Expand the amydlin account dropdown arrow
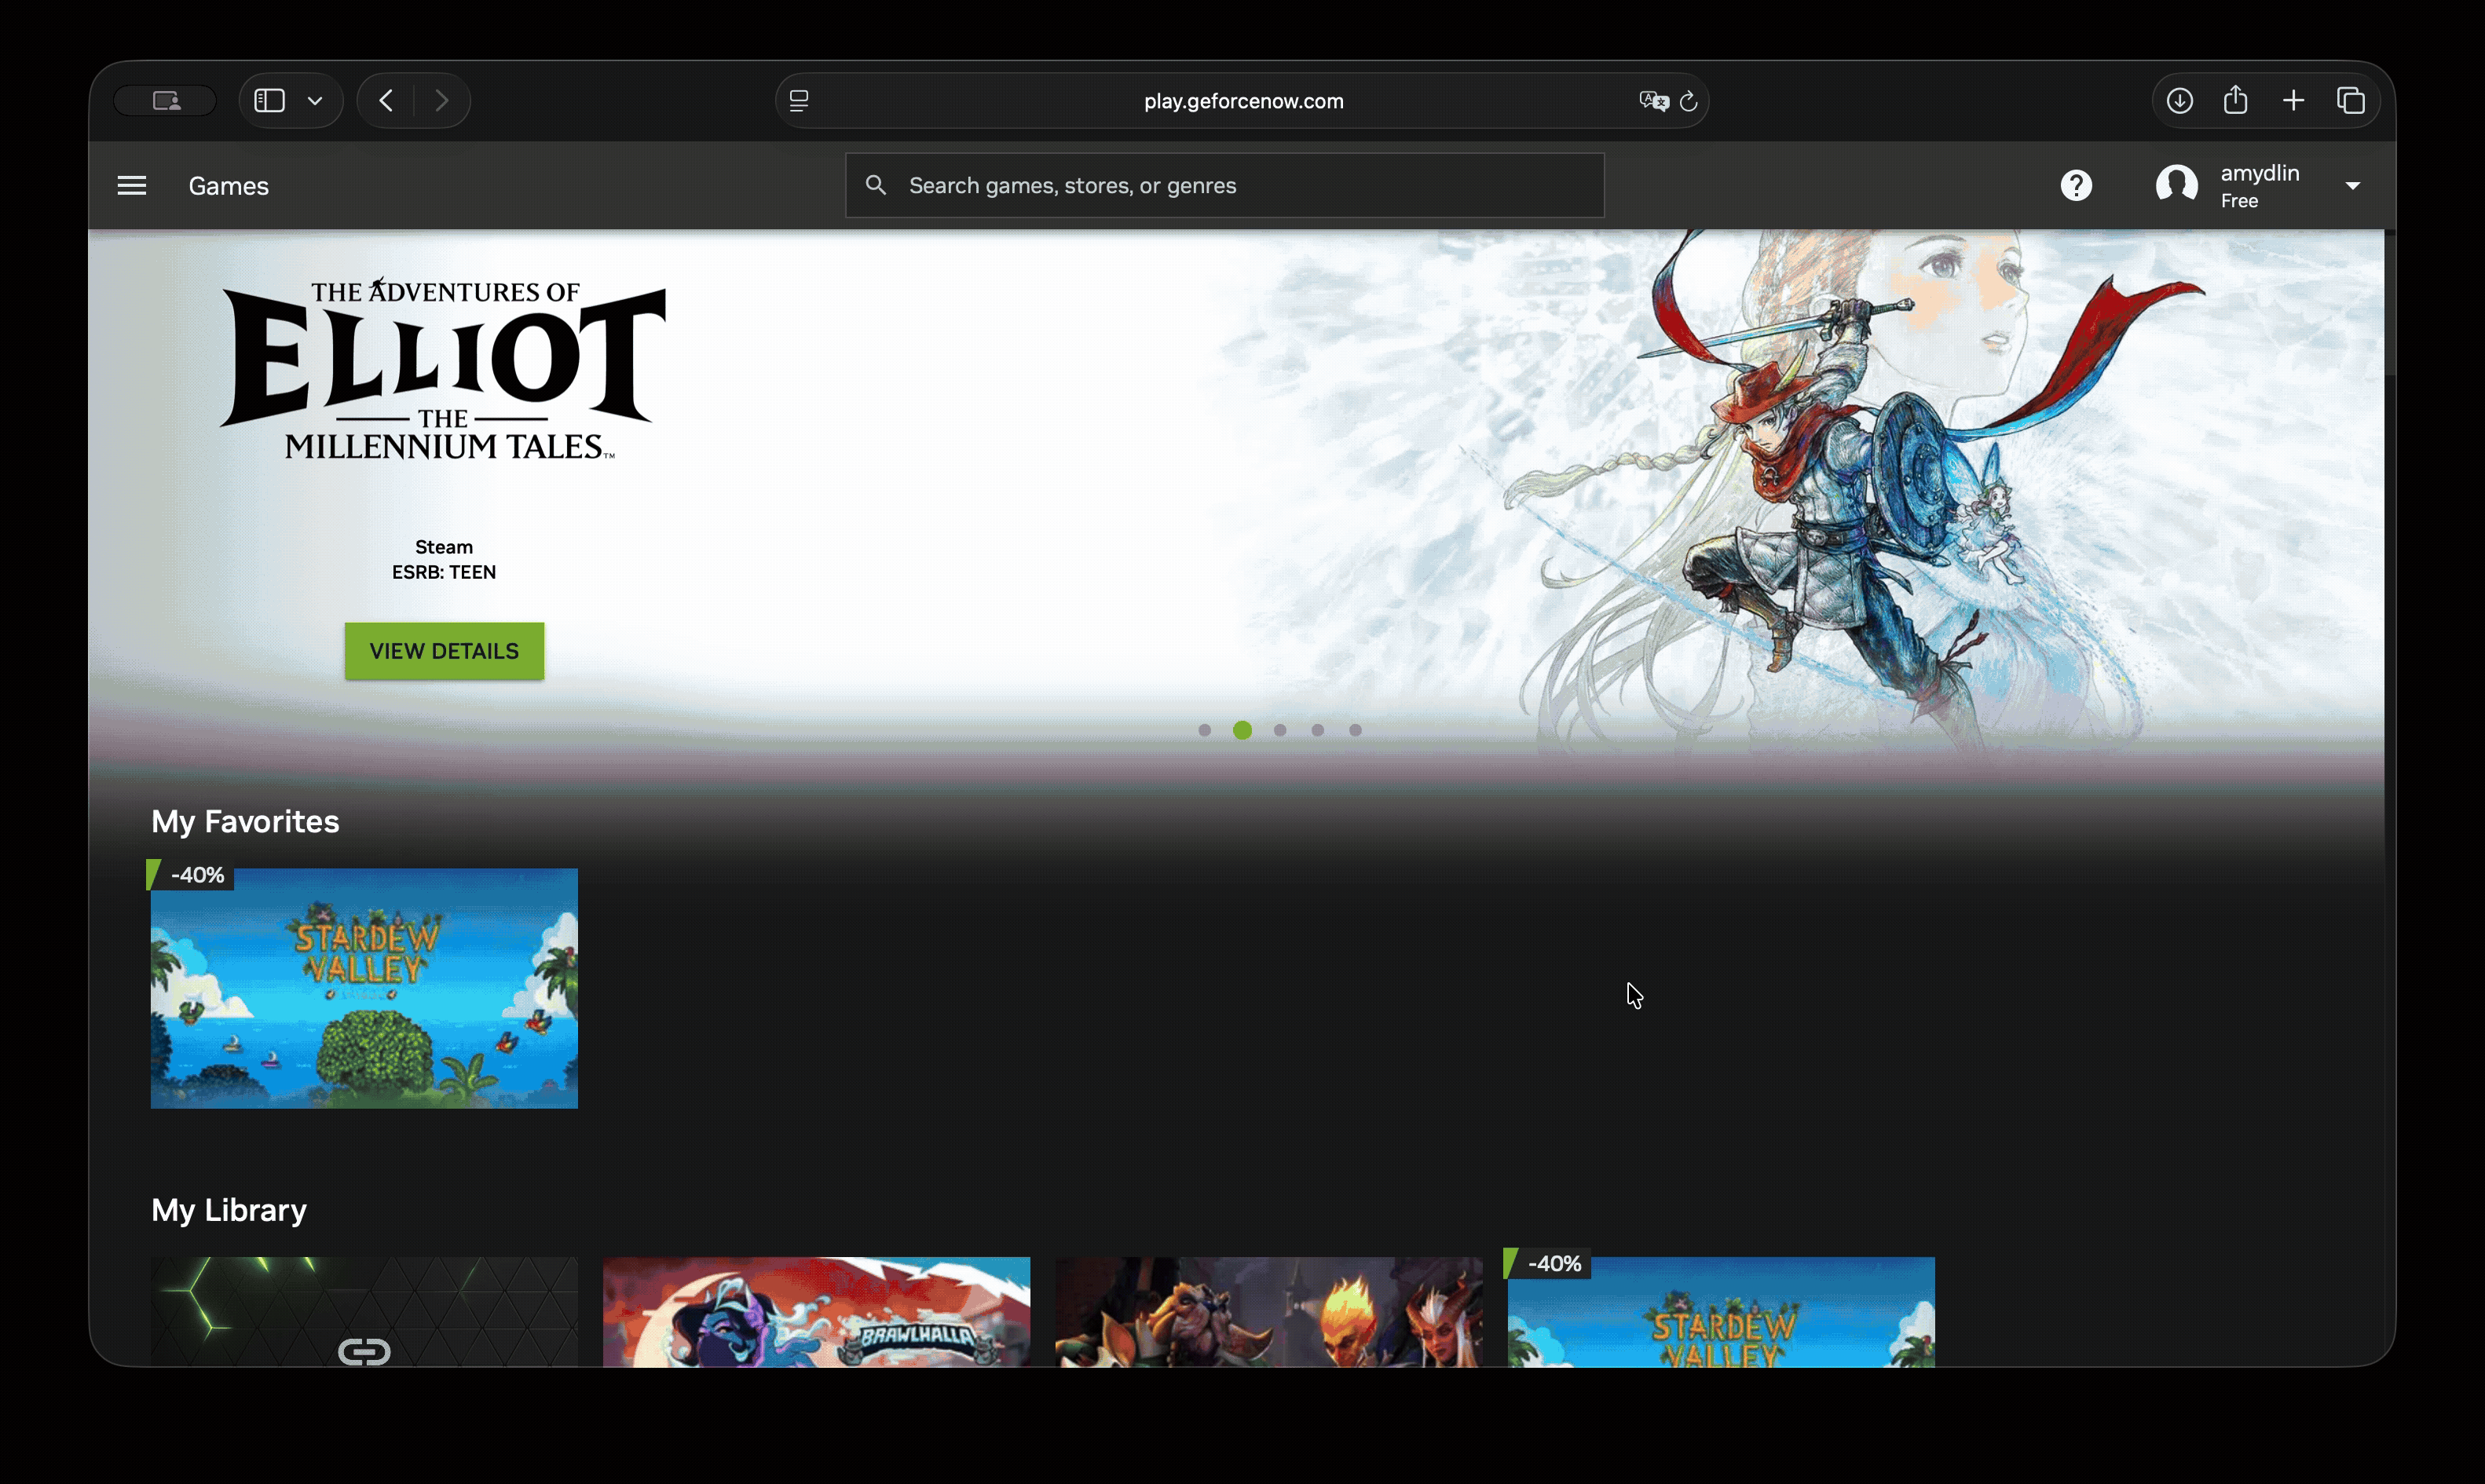The height and width of the screenshot is (1484, 2485). (2352, 186)
